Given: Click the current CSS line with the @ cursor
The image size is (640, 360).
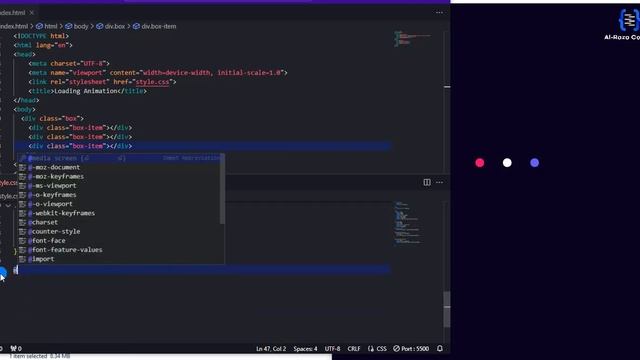Looking at the screenshot, I should click(203, 270).
